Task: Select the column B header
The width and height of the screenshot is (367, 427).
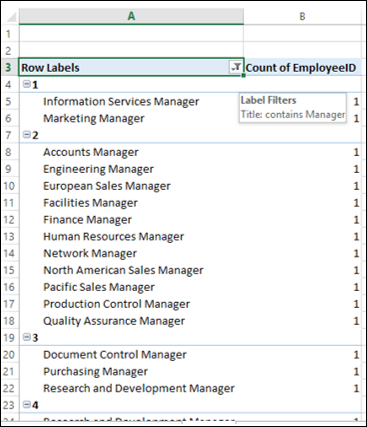Action: [x=302, y=16]
